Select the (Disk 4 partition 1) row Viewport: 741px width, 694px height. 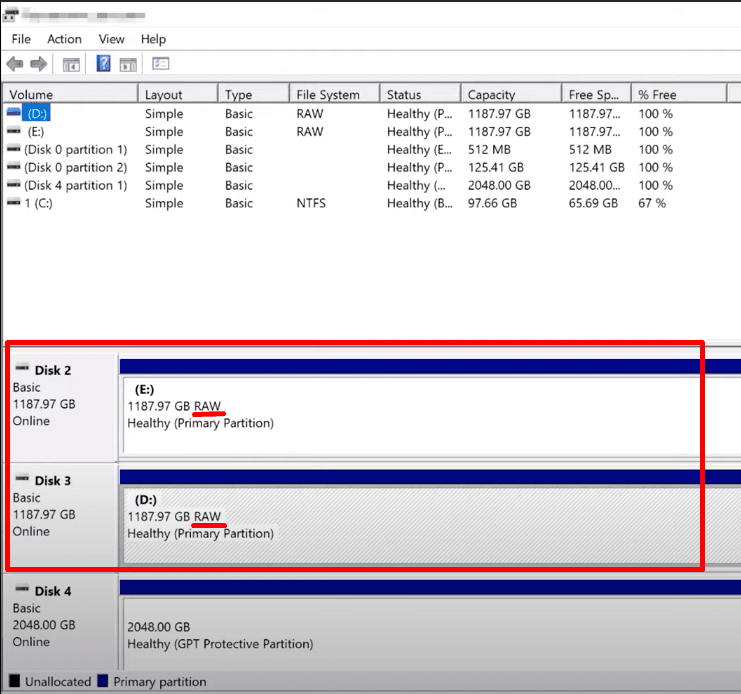(76, 185)
